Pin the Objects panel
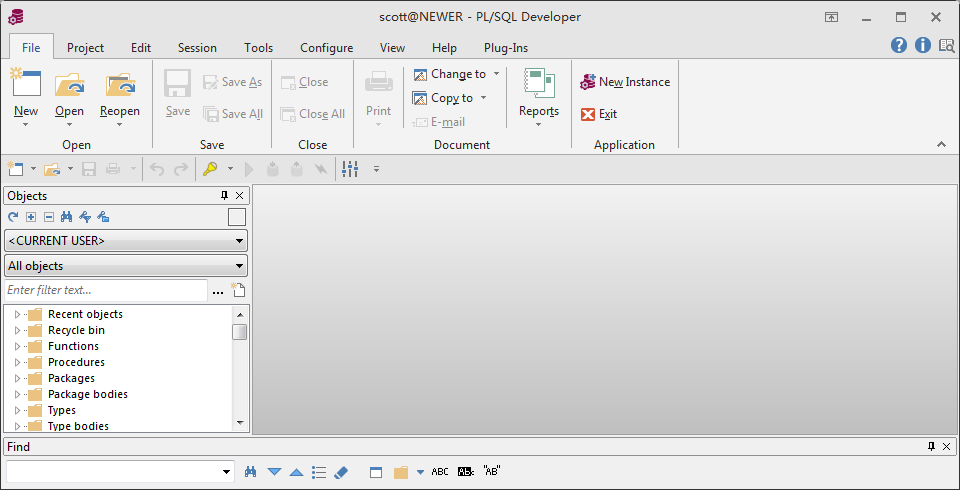The width and height of the screenshot is (960, 490). point(224,195)
